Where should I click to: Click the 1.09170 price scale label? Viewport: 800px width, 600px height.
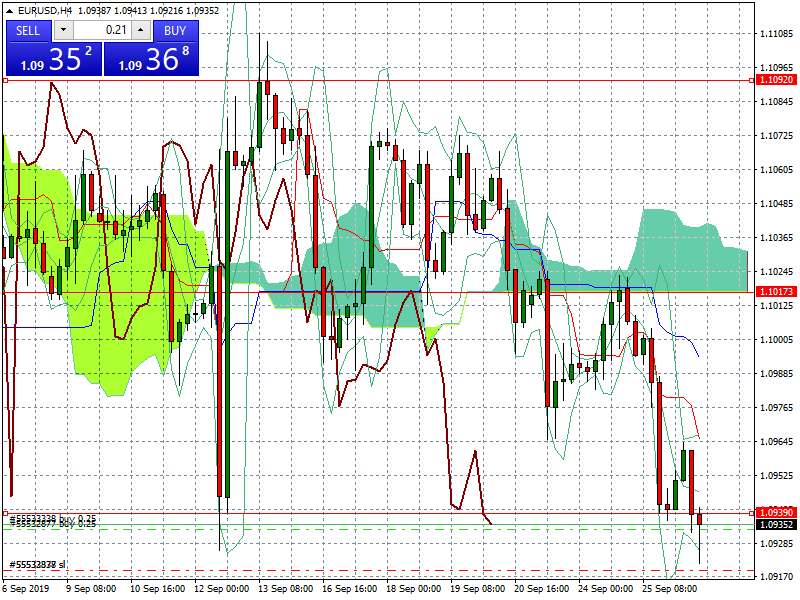(777, 577)
